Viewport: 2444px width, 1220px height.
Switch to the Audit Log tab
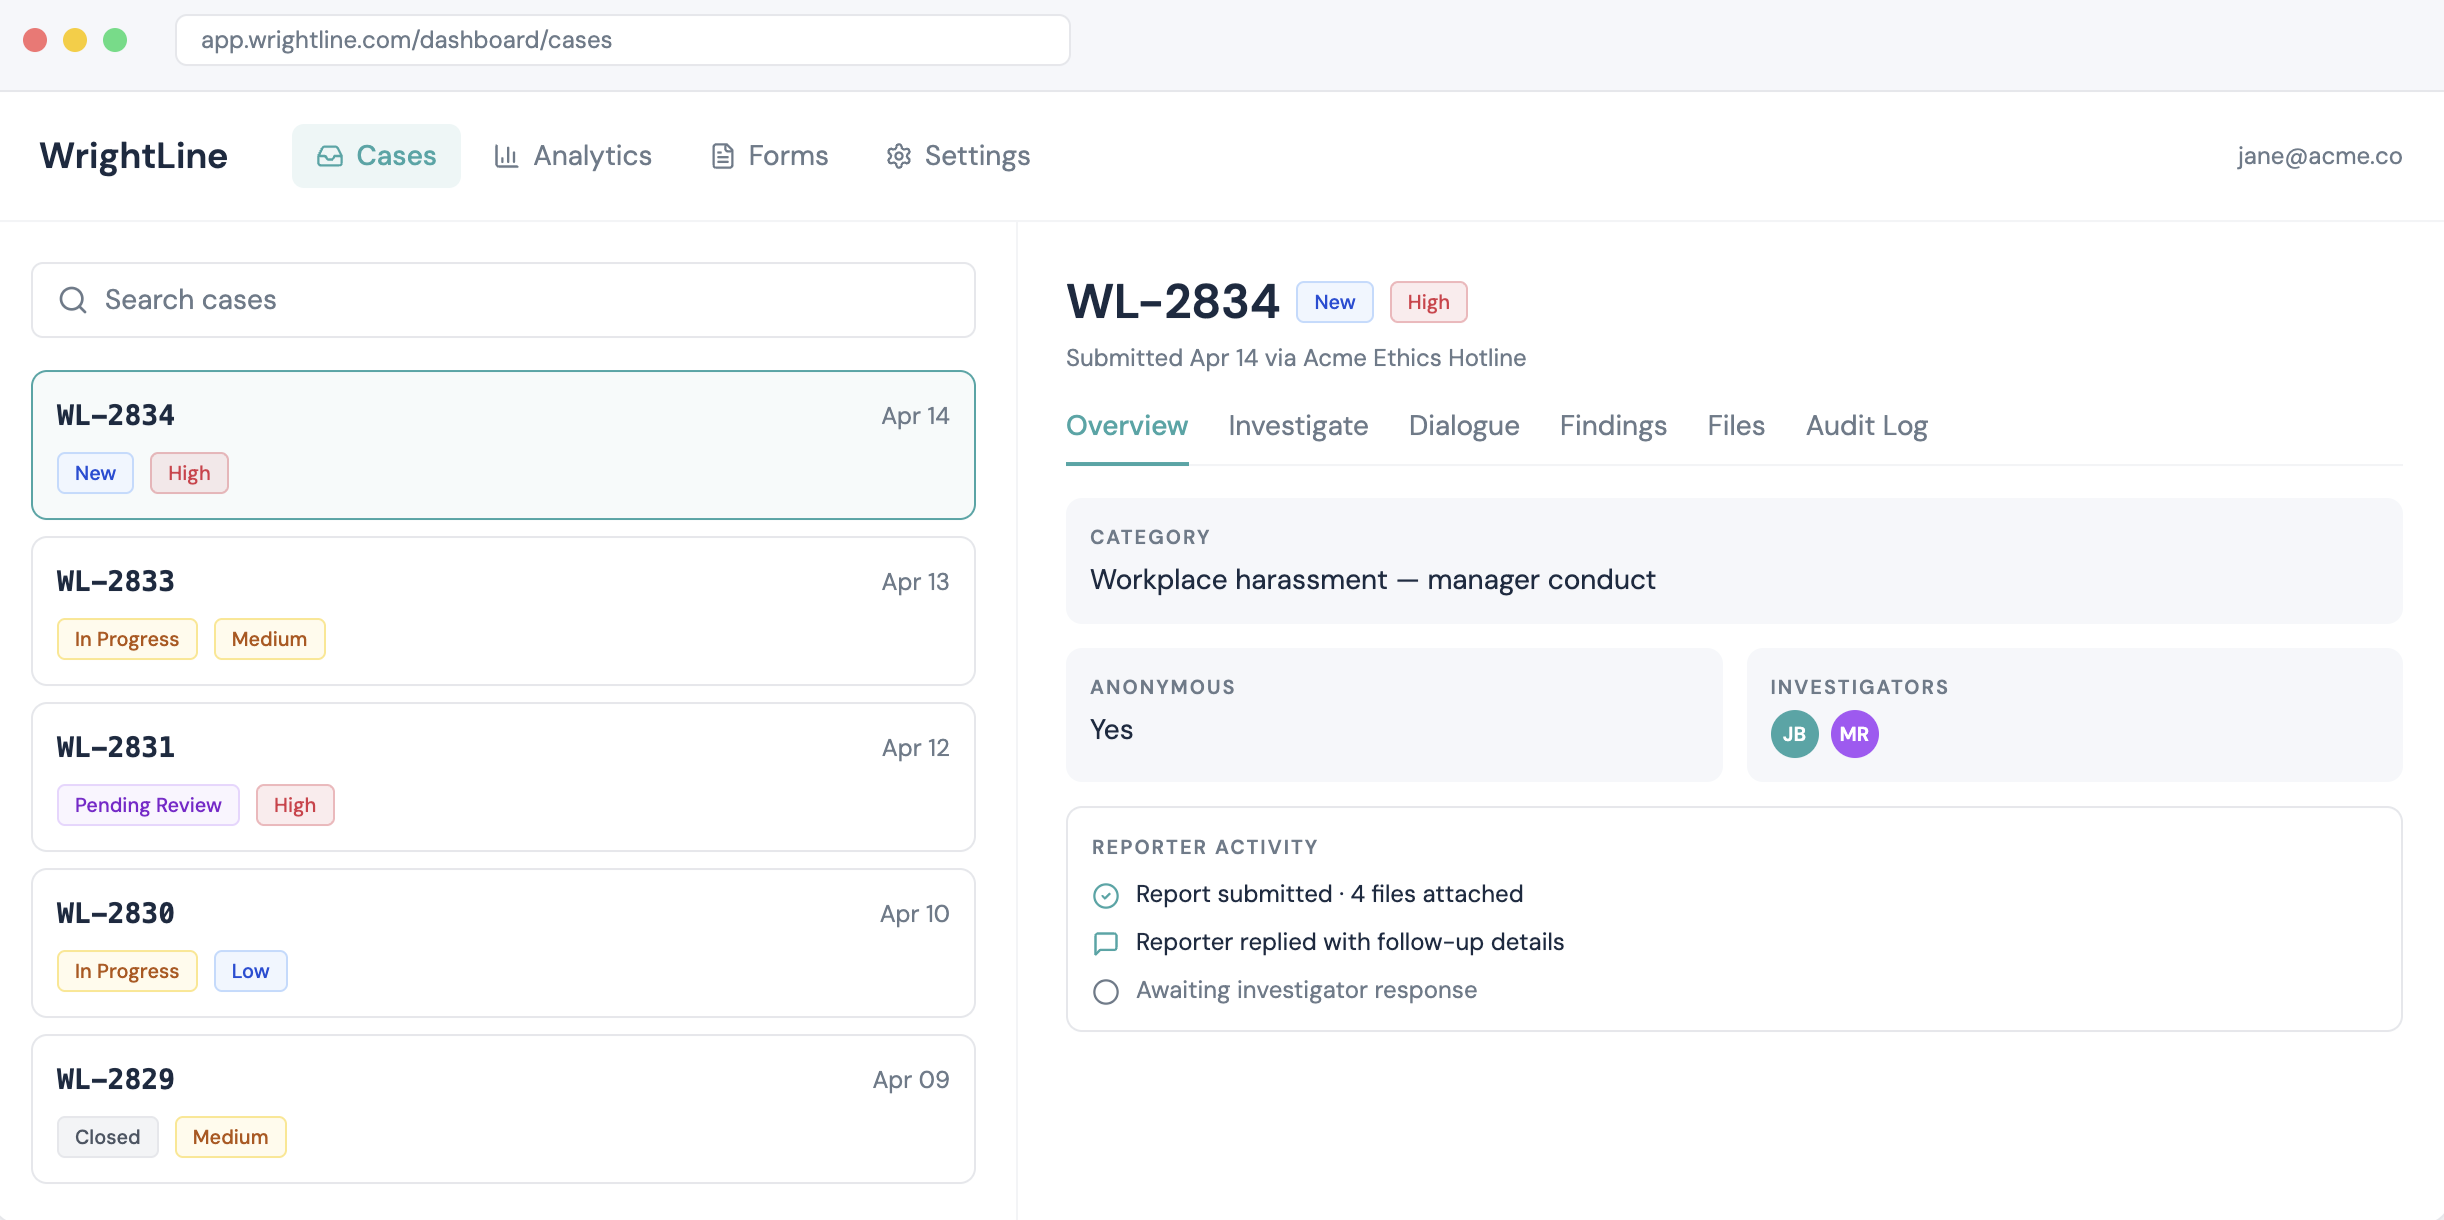click(1866, 426)
